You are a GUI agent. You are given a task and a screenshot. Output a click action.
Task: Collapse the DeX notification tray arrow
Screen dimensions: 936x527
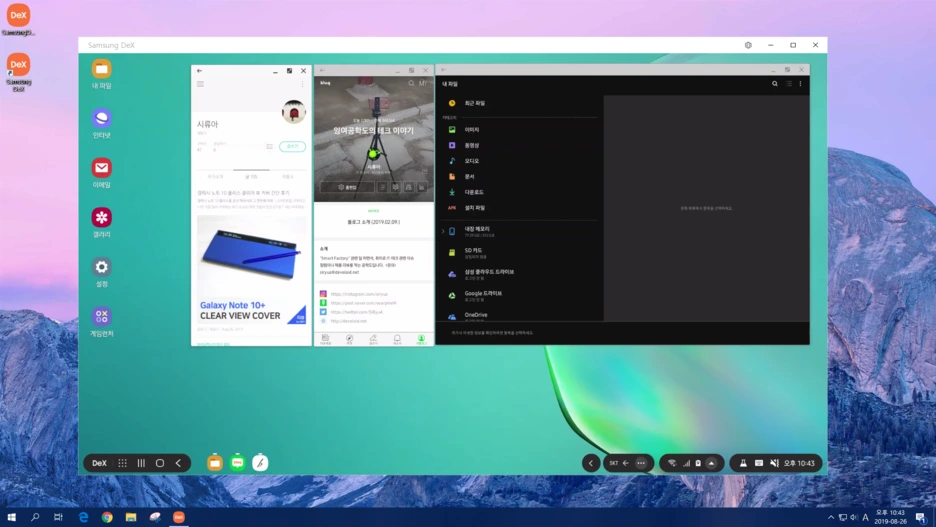[591, 463]
